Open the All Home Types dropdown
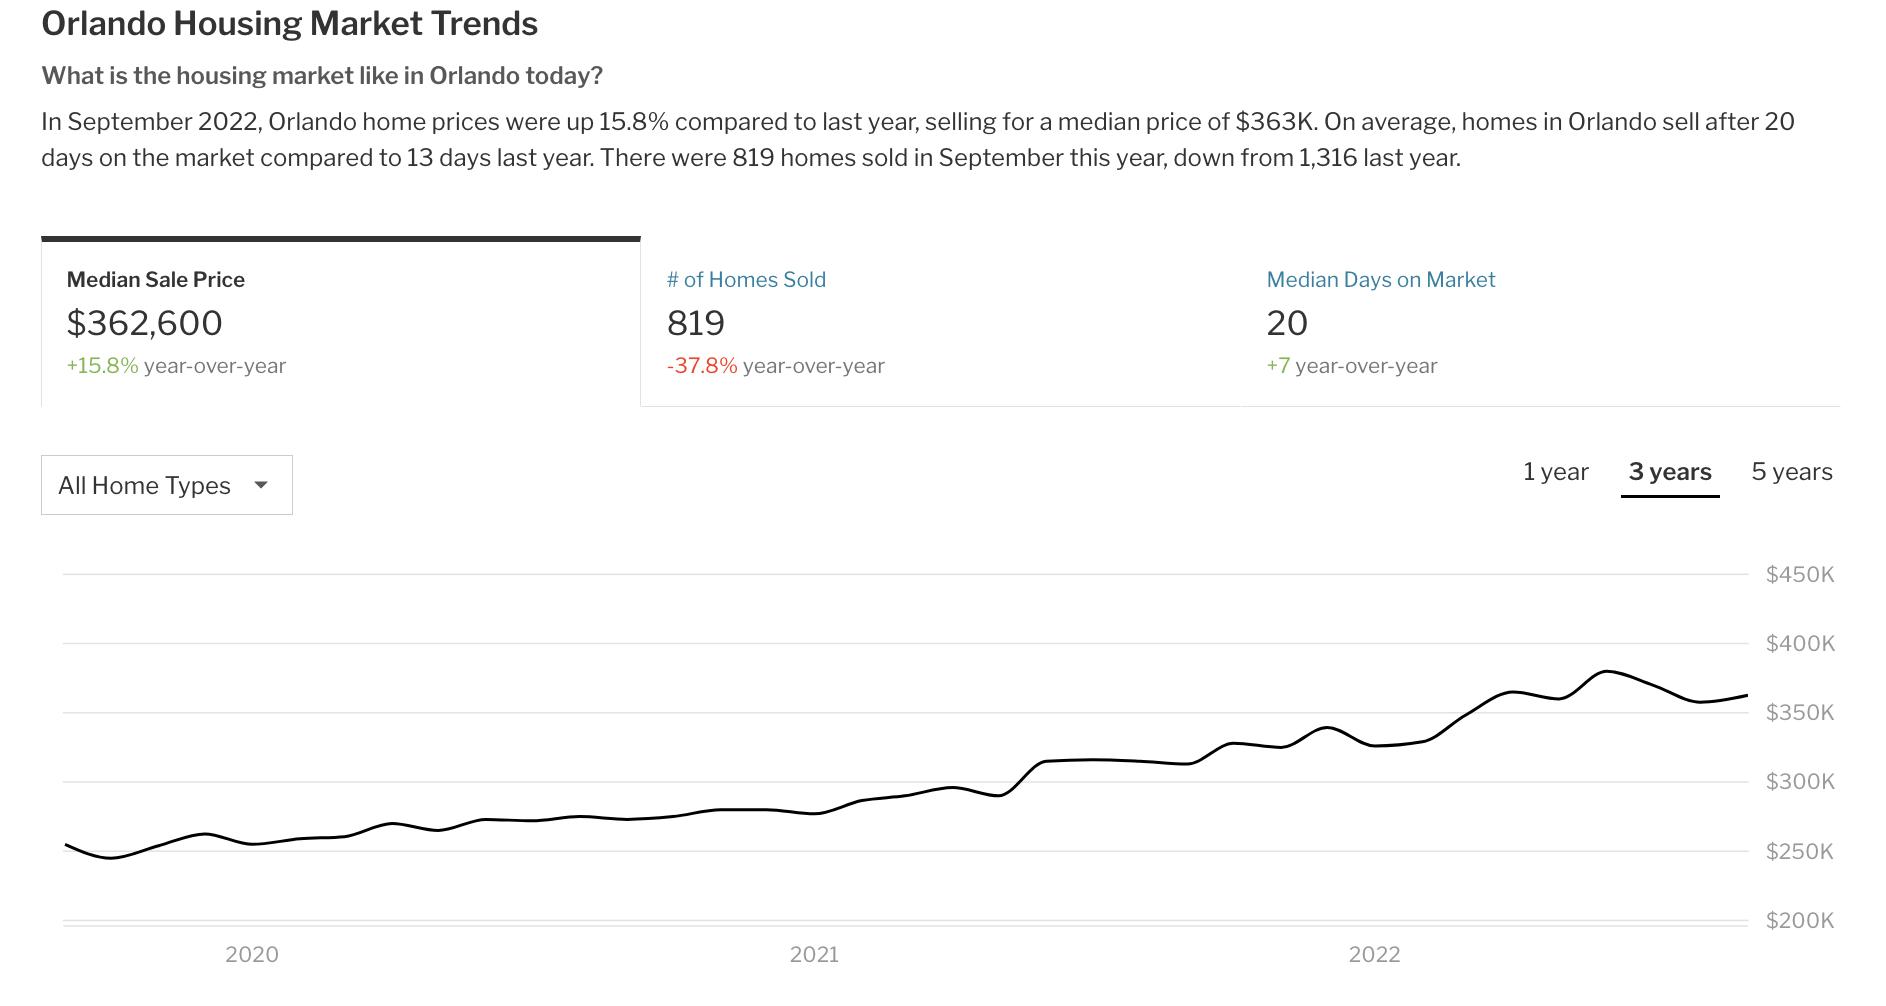1886x1006 pixels. (x=166, y=485)
